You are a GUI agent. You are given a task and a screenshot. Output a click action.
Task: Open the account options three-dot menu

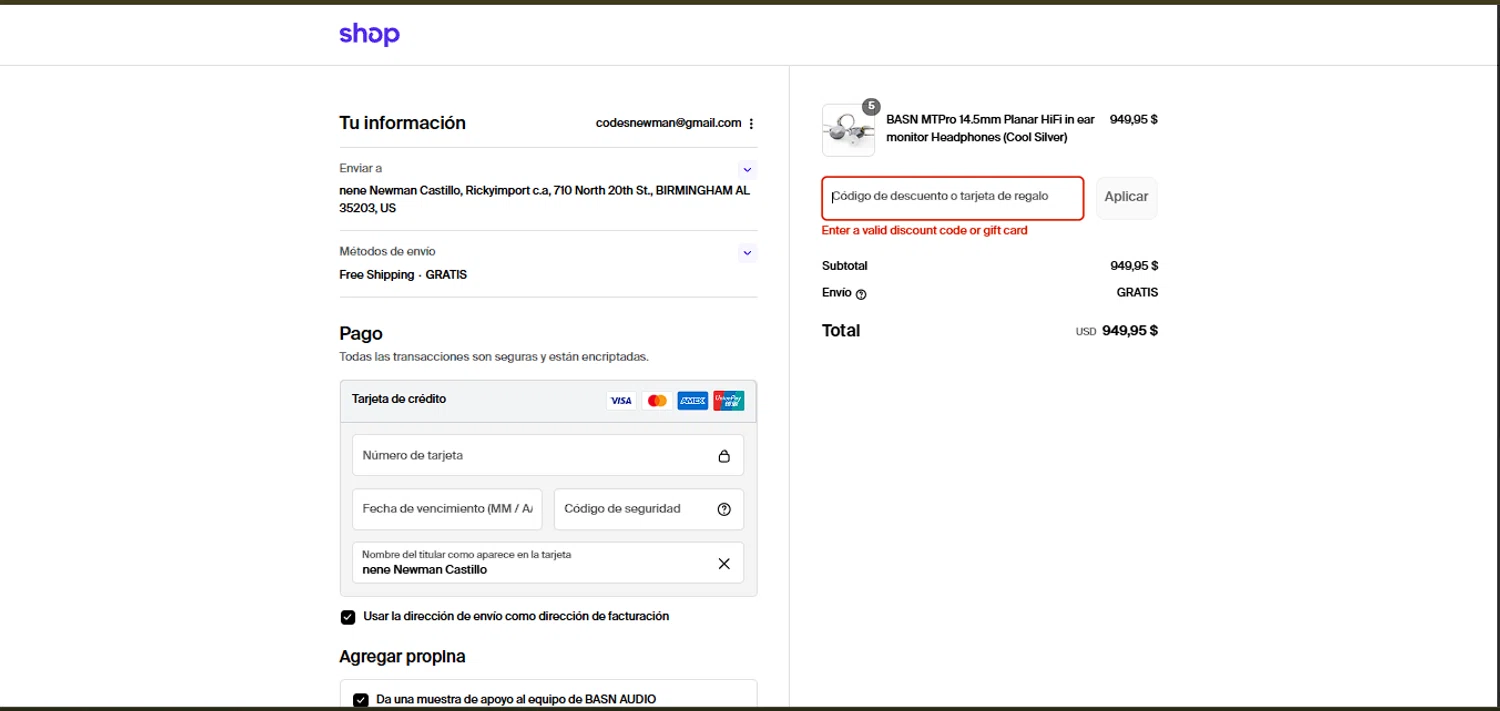click(x=751, y=124)
